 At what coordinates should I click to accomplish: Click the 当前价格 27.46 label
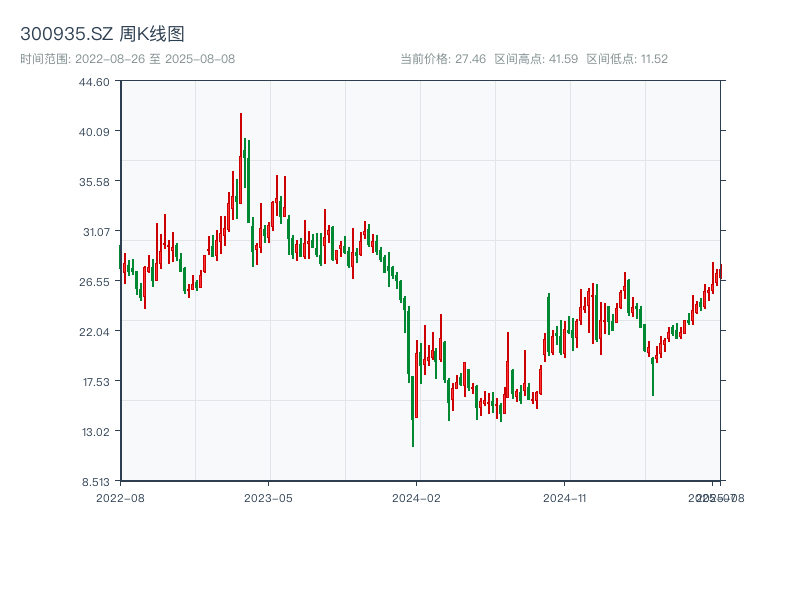coord(442,59)
